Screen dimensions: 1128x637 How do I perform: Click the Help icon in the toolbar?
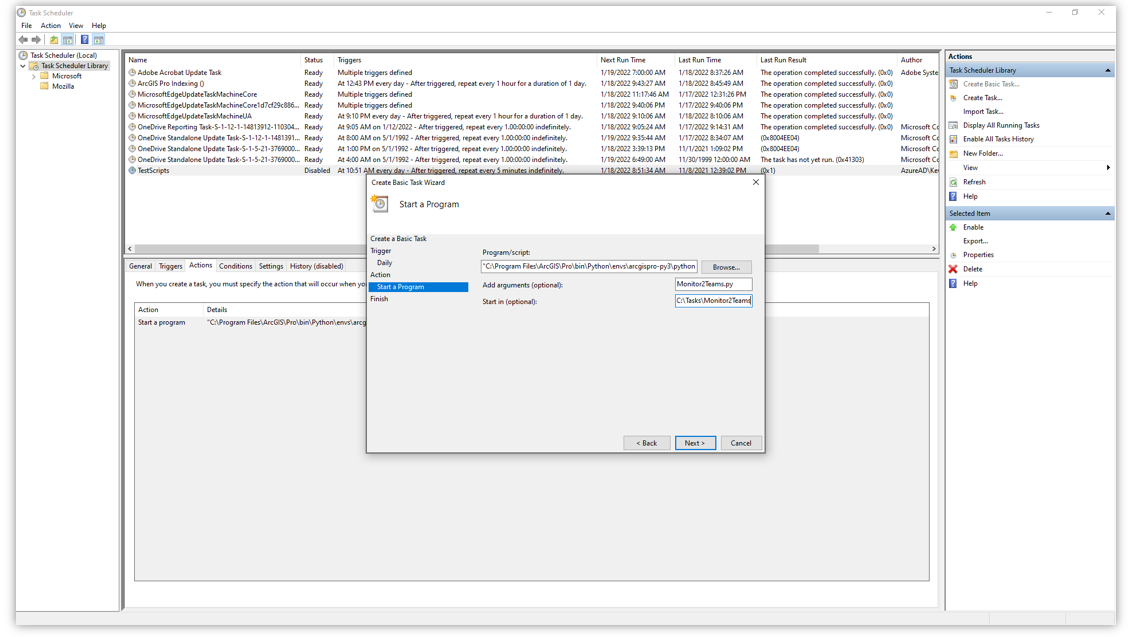tap(84, 38)
